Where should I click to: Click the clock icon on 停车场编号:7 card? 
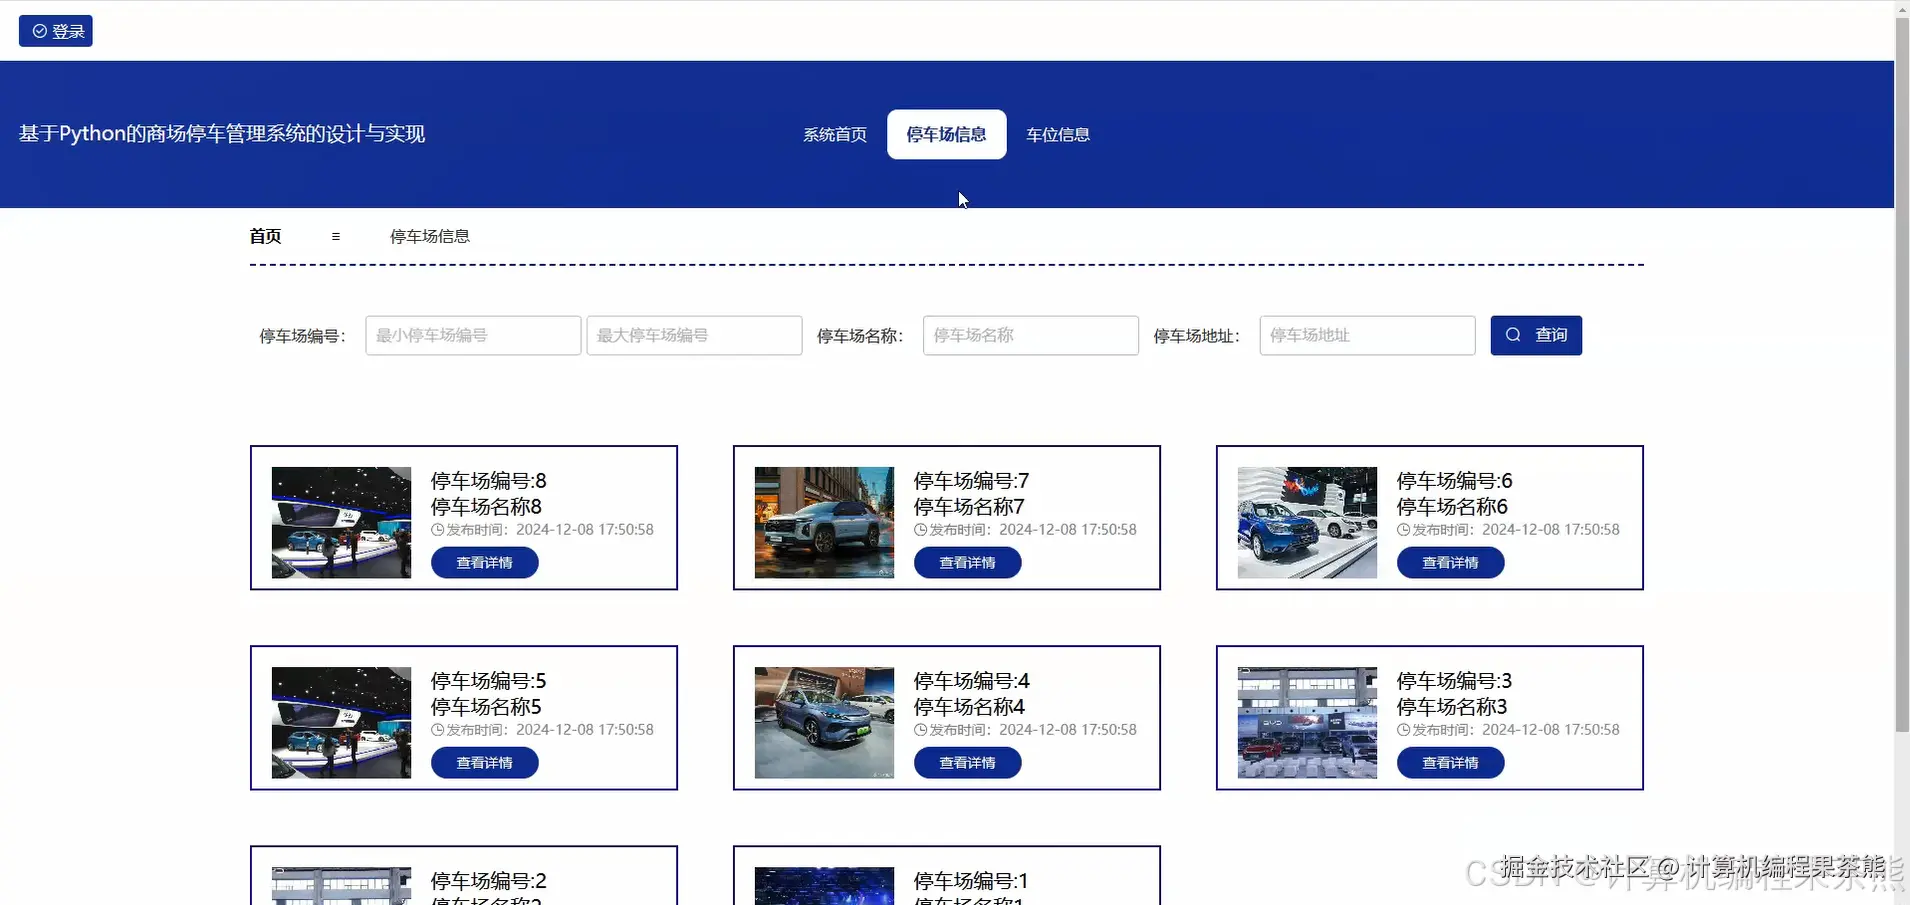point(922,530)
